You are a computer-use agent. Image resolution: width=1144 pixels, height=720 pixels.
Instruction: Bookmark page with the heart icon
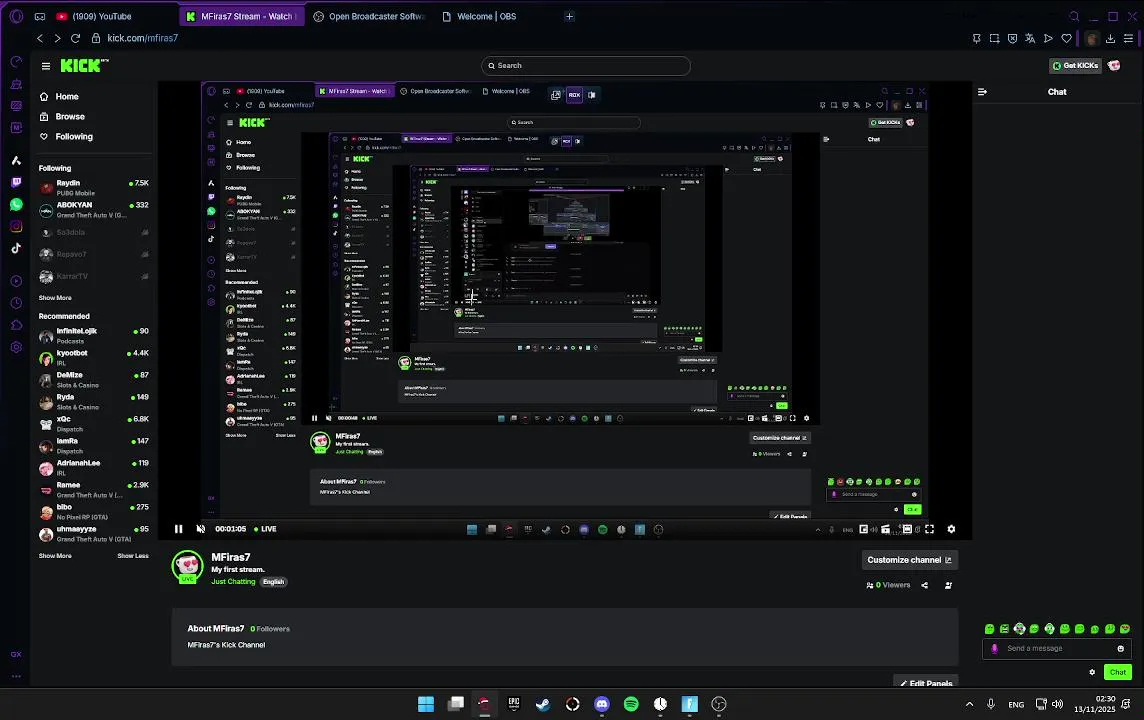pyautogui.click(x=1067, y=38)
